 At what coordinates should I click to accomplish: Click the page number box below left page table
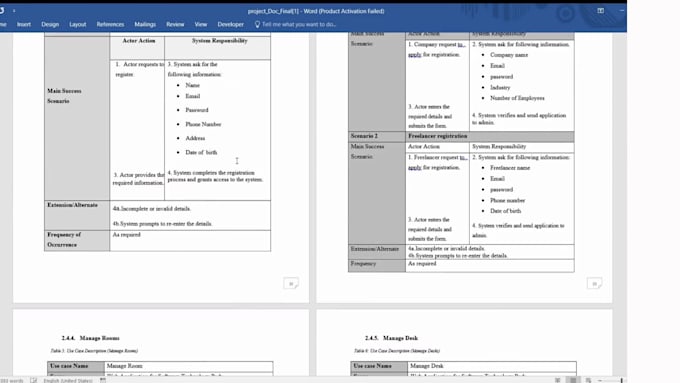click(291, 284)
